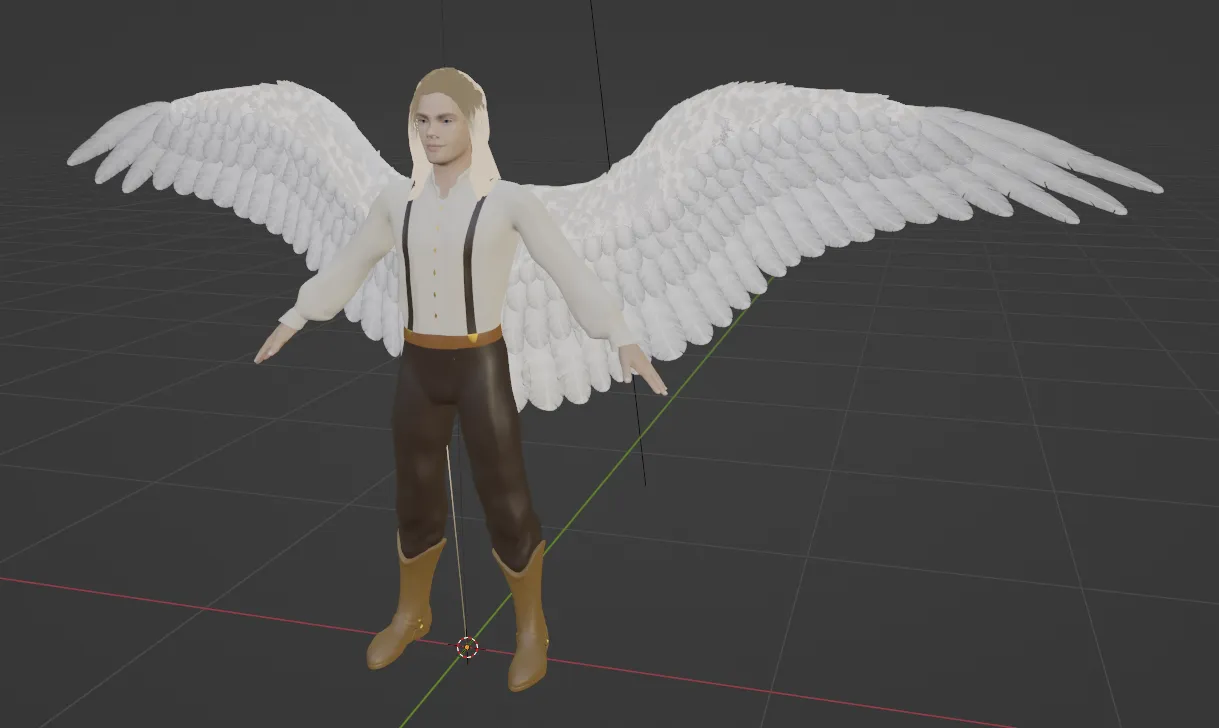The width and height of the screenshot is (1219, 728).
Task: Click the 3D cursor at the character's feet
Action: (467, 647)
